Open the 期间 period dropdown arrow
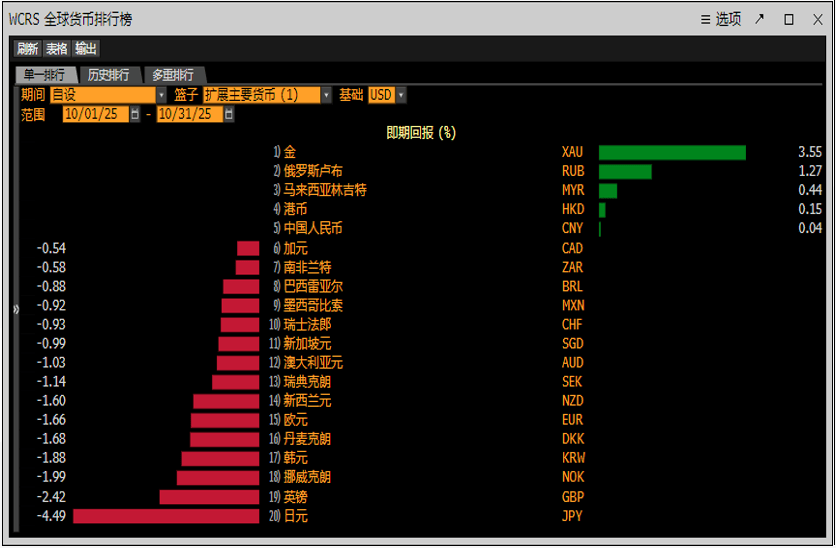The width and height of the screenshot is (836, 548). pyautogui.click(x=162, y=95)
